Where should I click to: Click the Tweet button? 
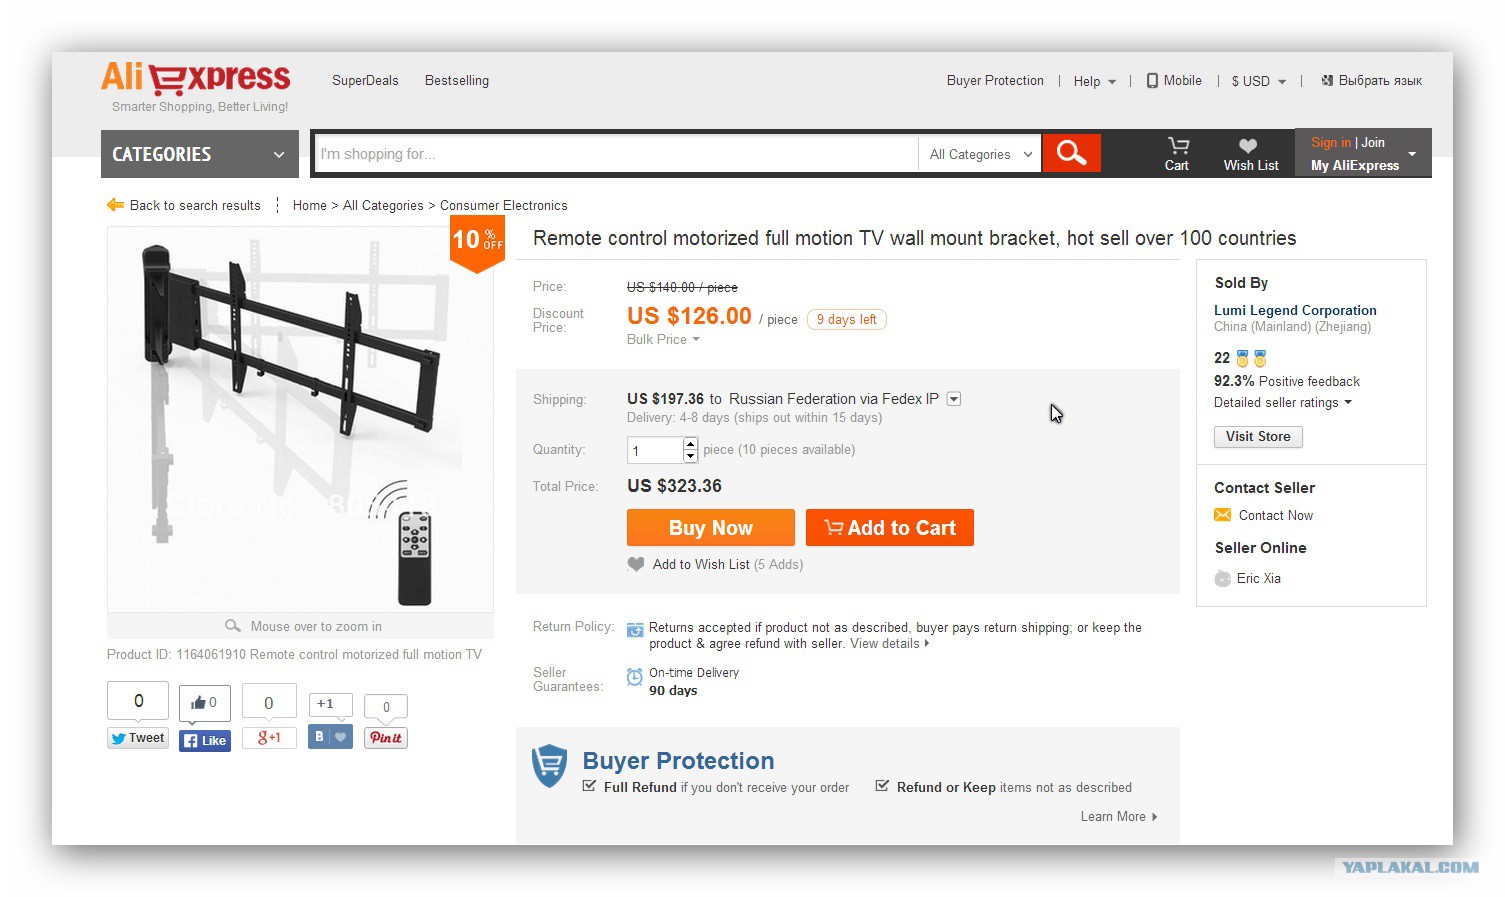138,738
